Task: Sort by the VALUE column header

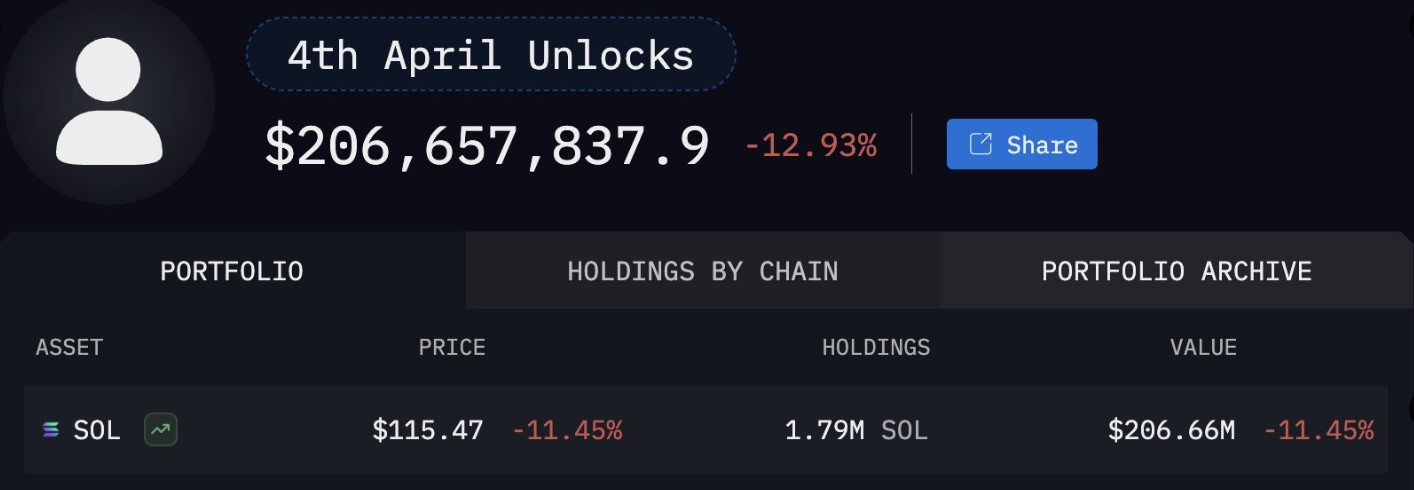Action: click(x=1204, y=347)
